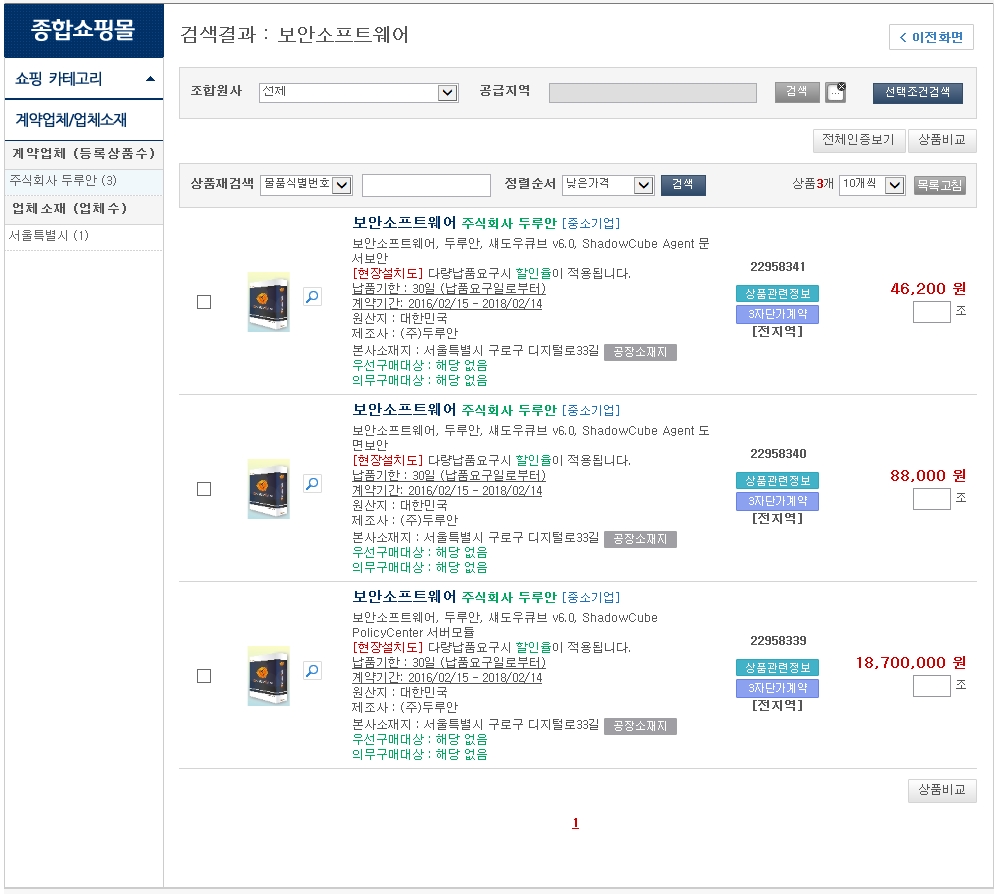Open thumbnail of the 18,700,000원 product

point(268,676)
